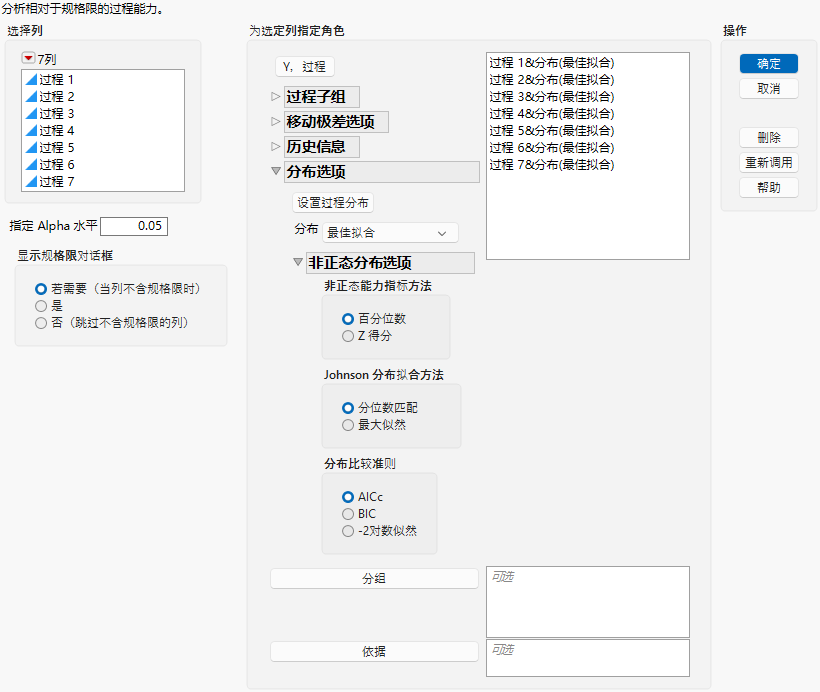
Task: Expand the 历史信息 section
Action: 276,146
